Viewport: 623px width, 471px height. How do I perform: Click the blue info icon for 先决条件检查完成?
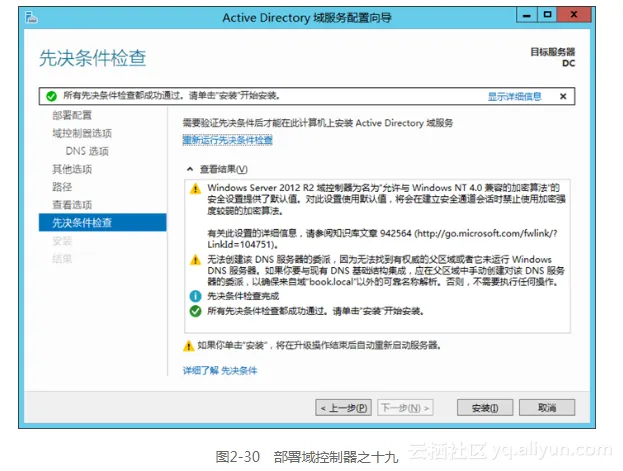point(195,296)
